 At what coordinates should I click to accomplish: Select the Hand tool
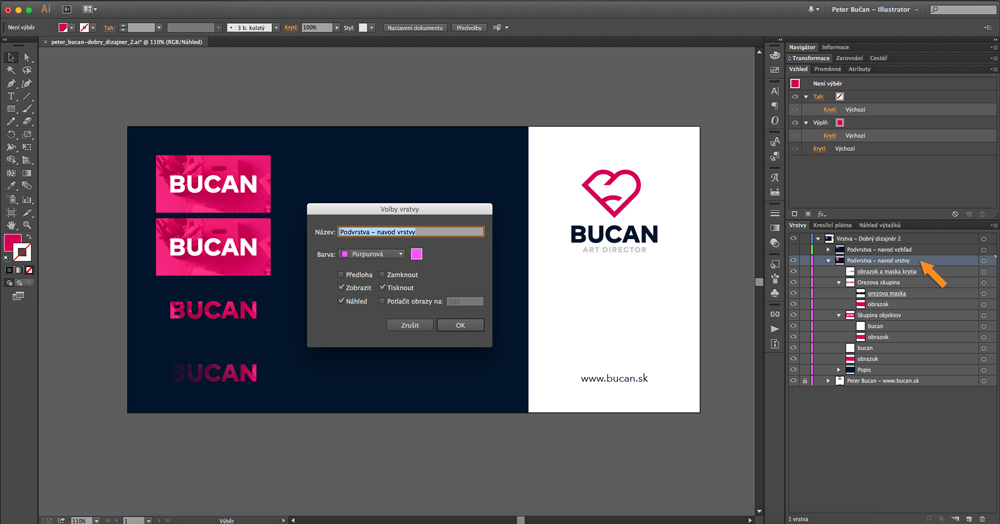pos(11,224)
